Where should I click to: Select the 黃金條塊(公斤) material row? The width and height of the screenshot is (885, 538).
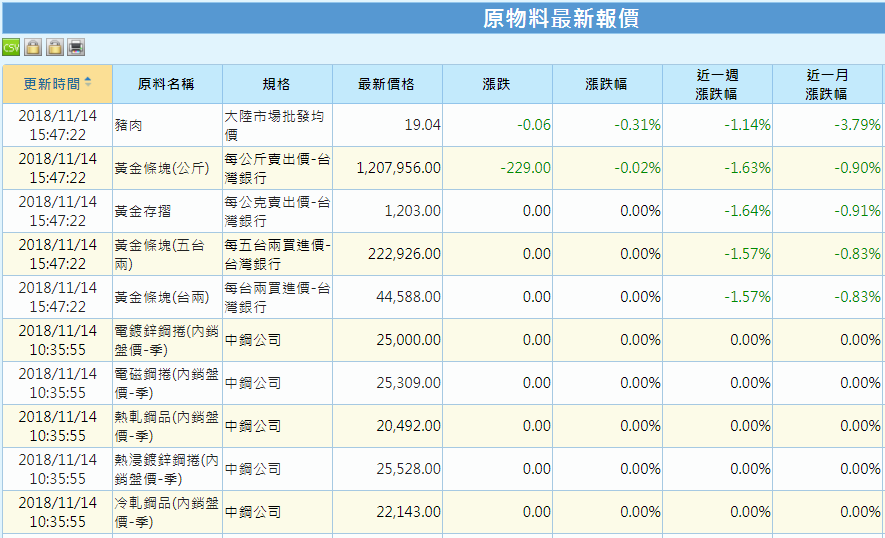[x=162, y=168]
